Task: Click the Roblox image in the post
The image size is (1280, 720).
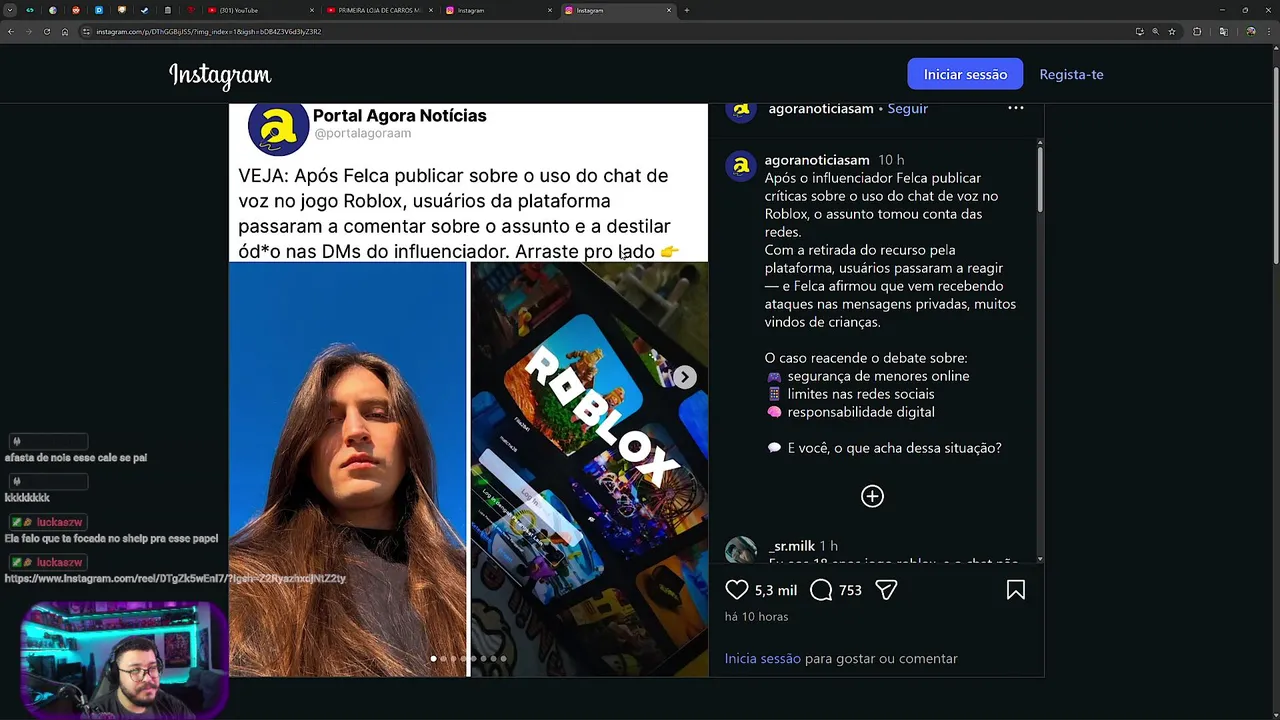Action: (589, 469)
